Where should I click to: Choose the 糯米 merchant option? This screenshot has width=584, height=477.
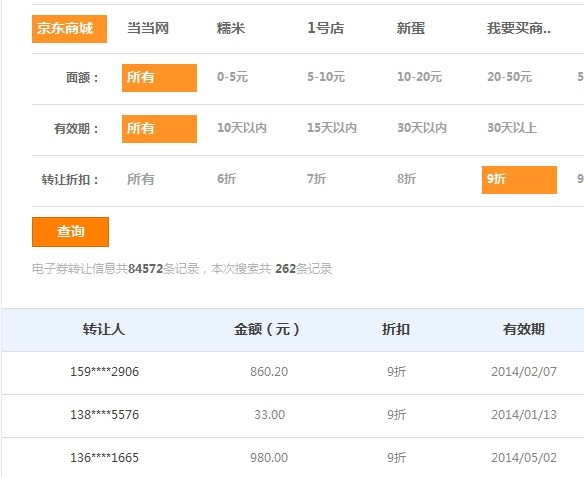tap(231, 28)
